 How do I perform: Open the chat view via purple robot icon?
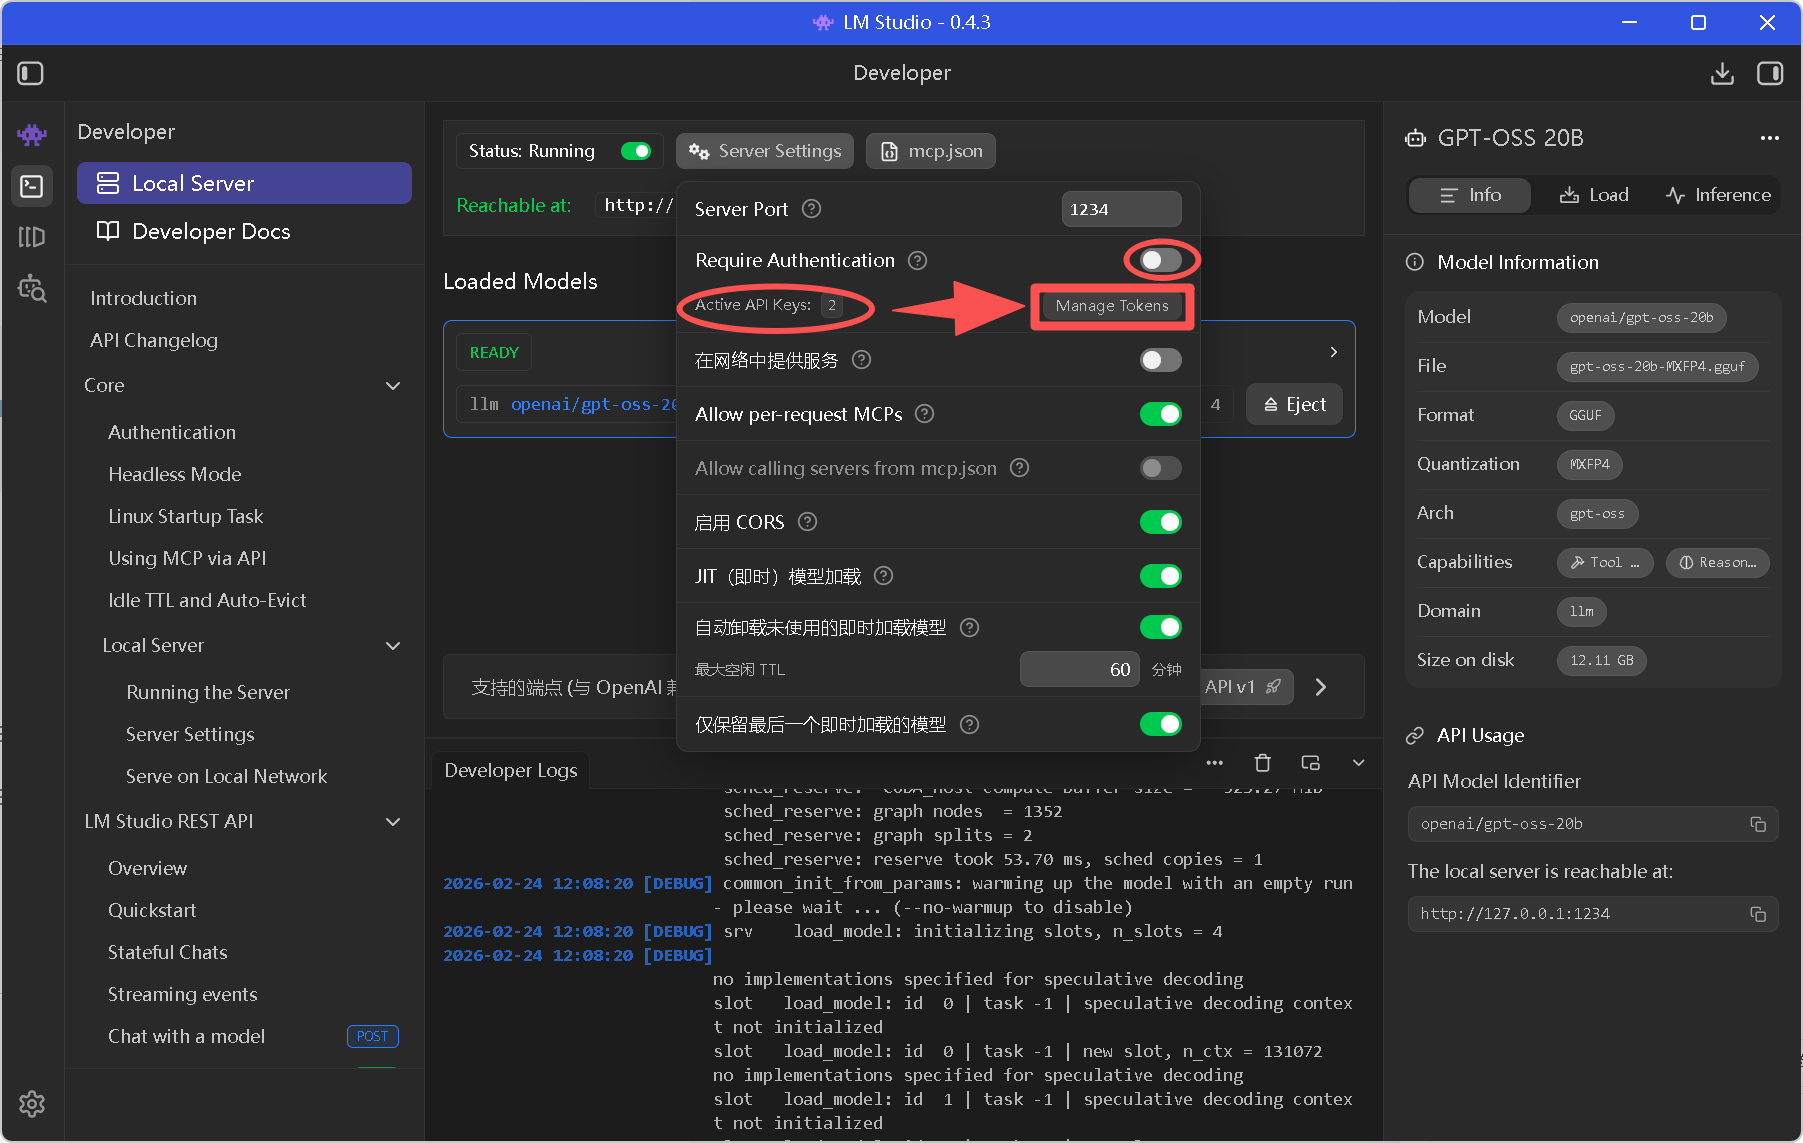pyautogui.click(x=32, y=134)
